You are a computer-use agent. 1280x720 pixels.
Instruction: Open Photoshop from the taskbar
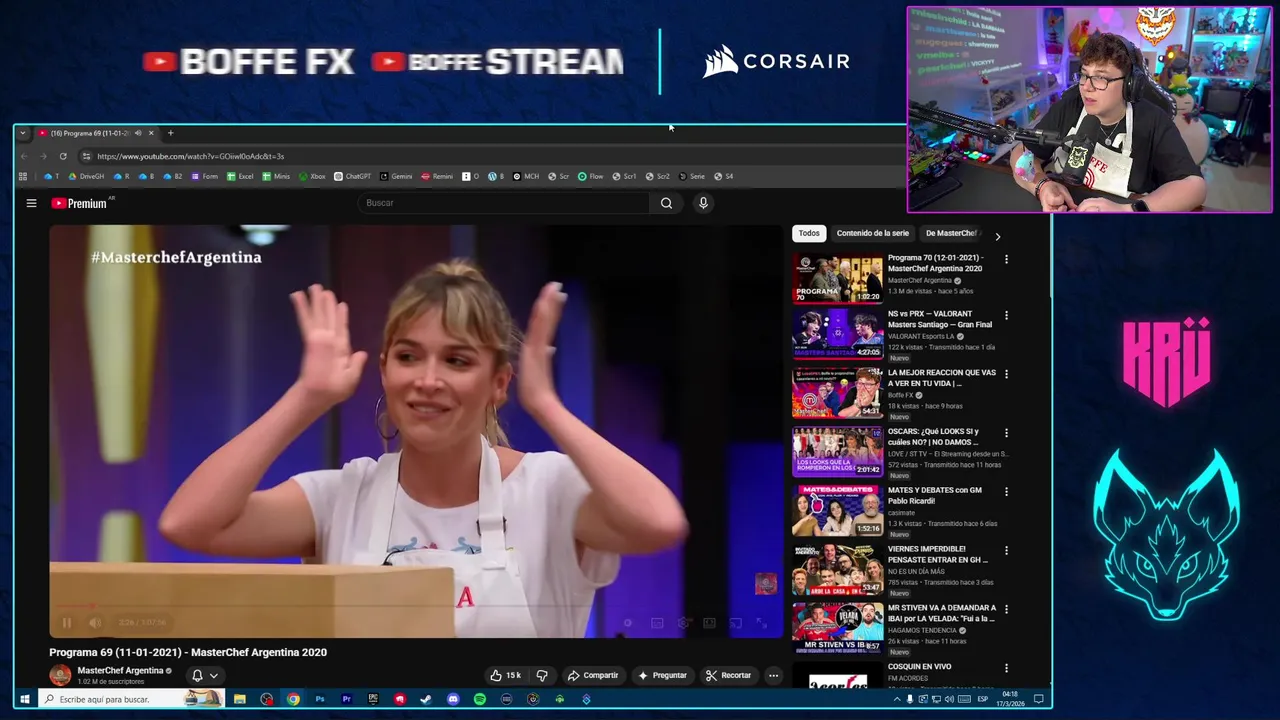320,699
